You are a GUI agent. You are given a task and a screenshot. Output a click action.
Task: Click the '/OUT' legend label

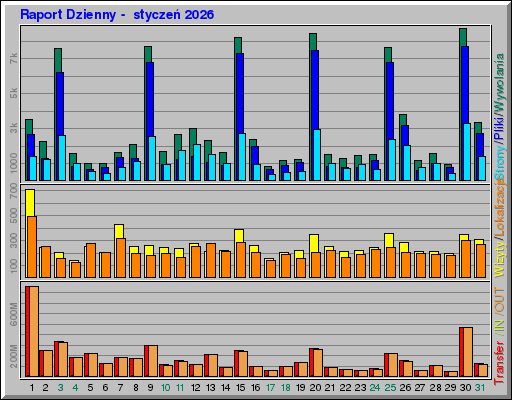coord(499,300)
